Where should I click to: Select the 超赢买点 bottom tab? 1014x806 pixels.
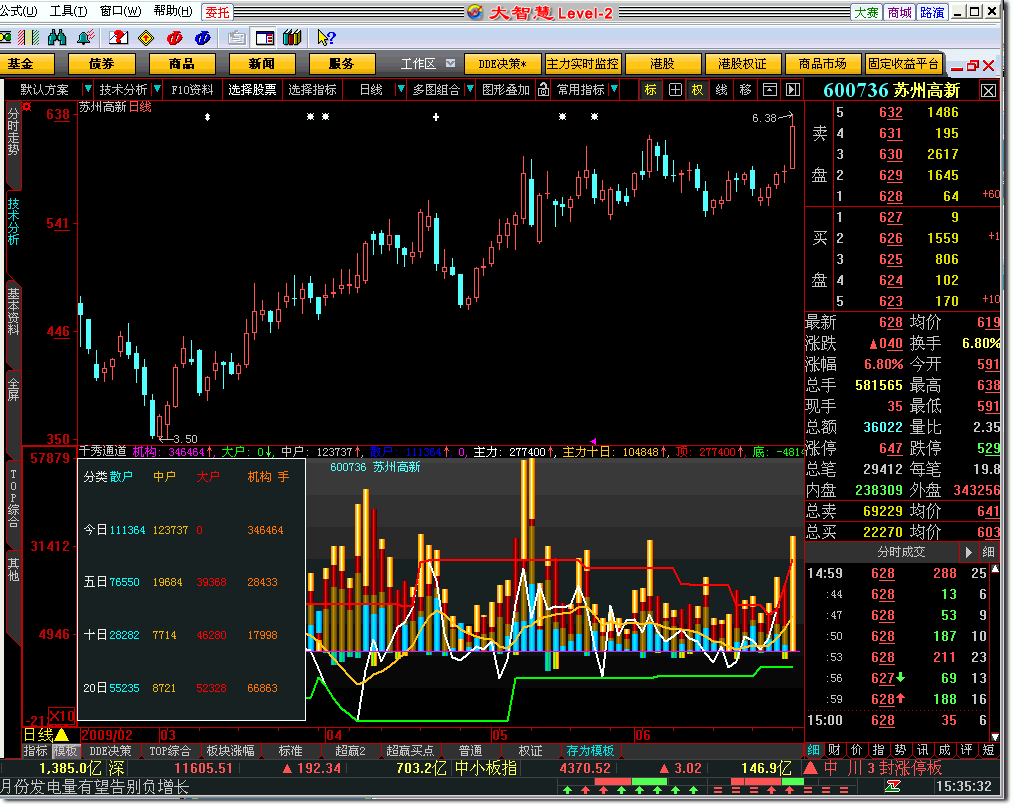pos(410,750)
